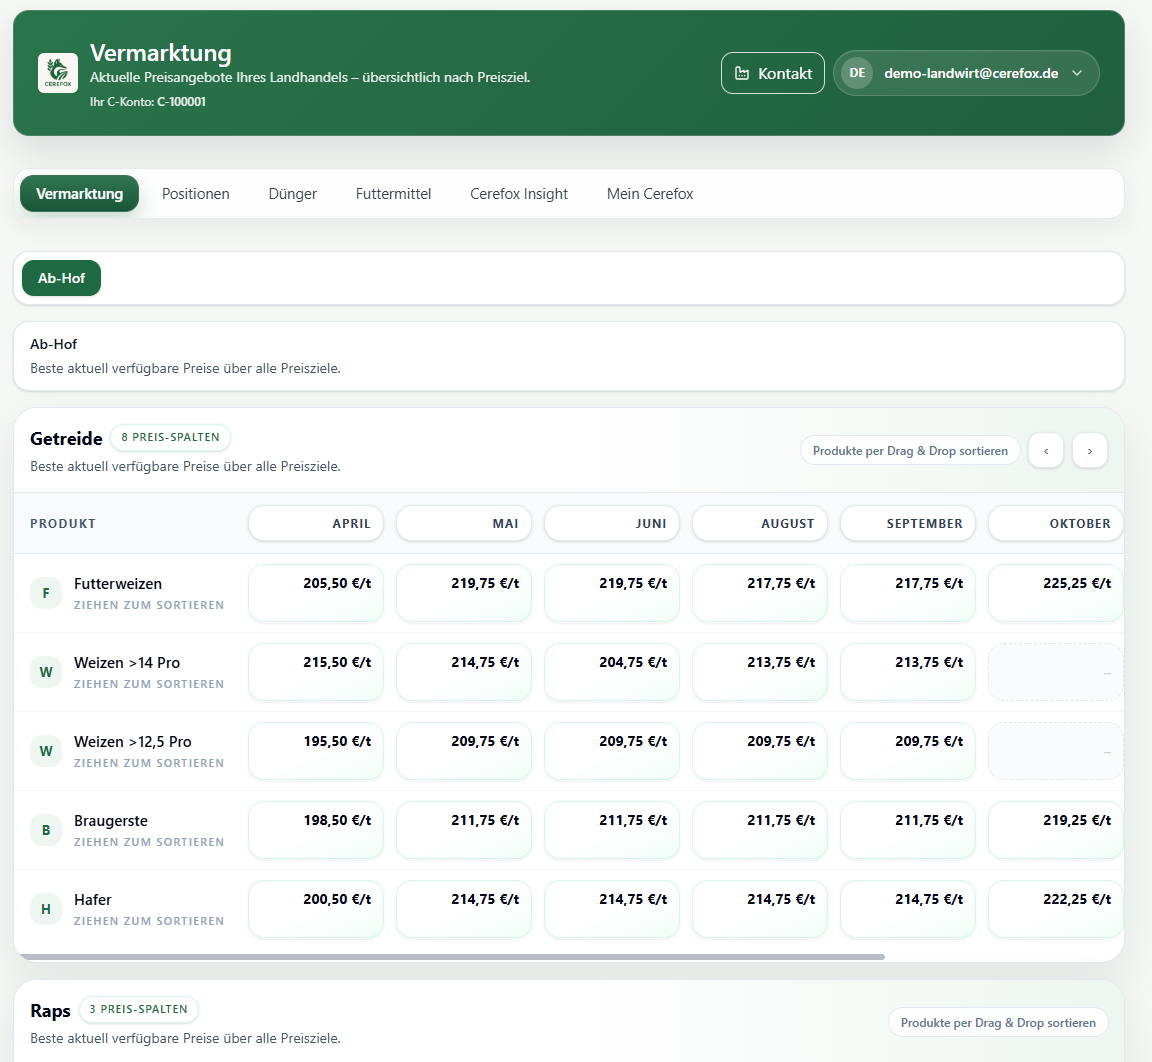The width and height of the screenshot is (1152, 1062).
Task: Open Braugerste April price 198,50 €/t
Action: [316, 830]
